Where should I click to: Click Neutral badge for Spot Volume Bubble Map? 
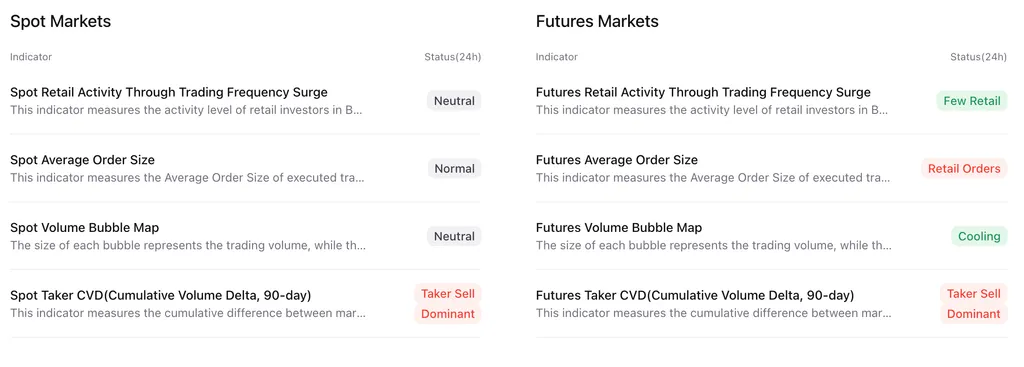[x=454, y=236]
